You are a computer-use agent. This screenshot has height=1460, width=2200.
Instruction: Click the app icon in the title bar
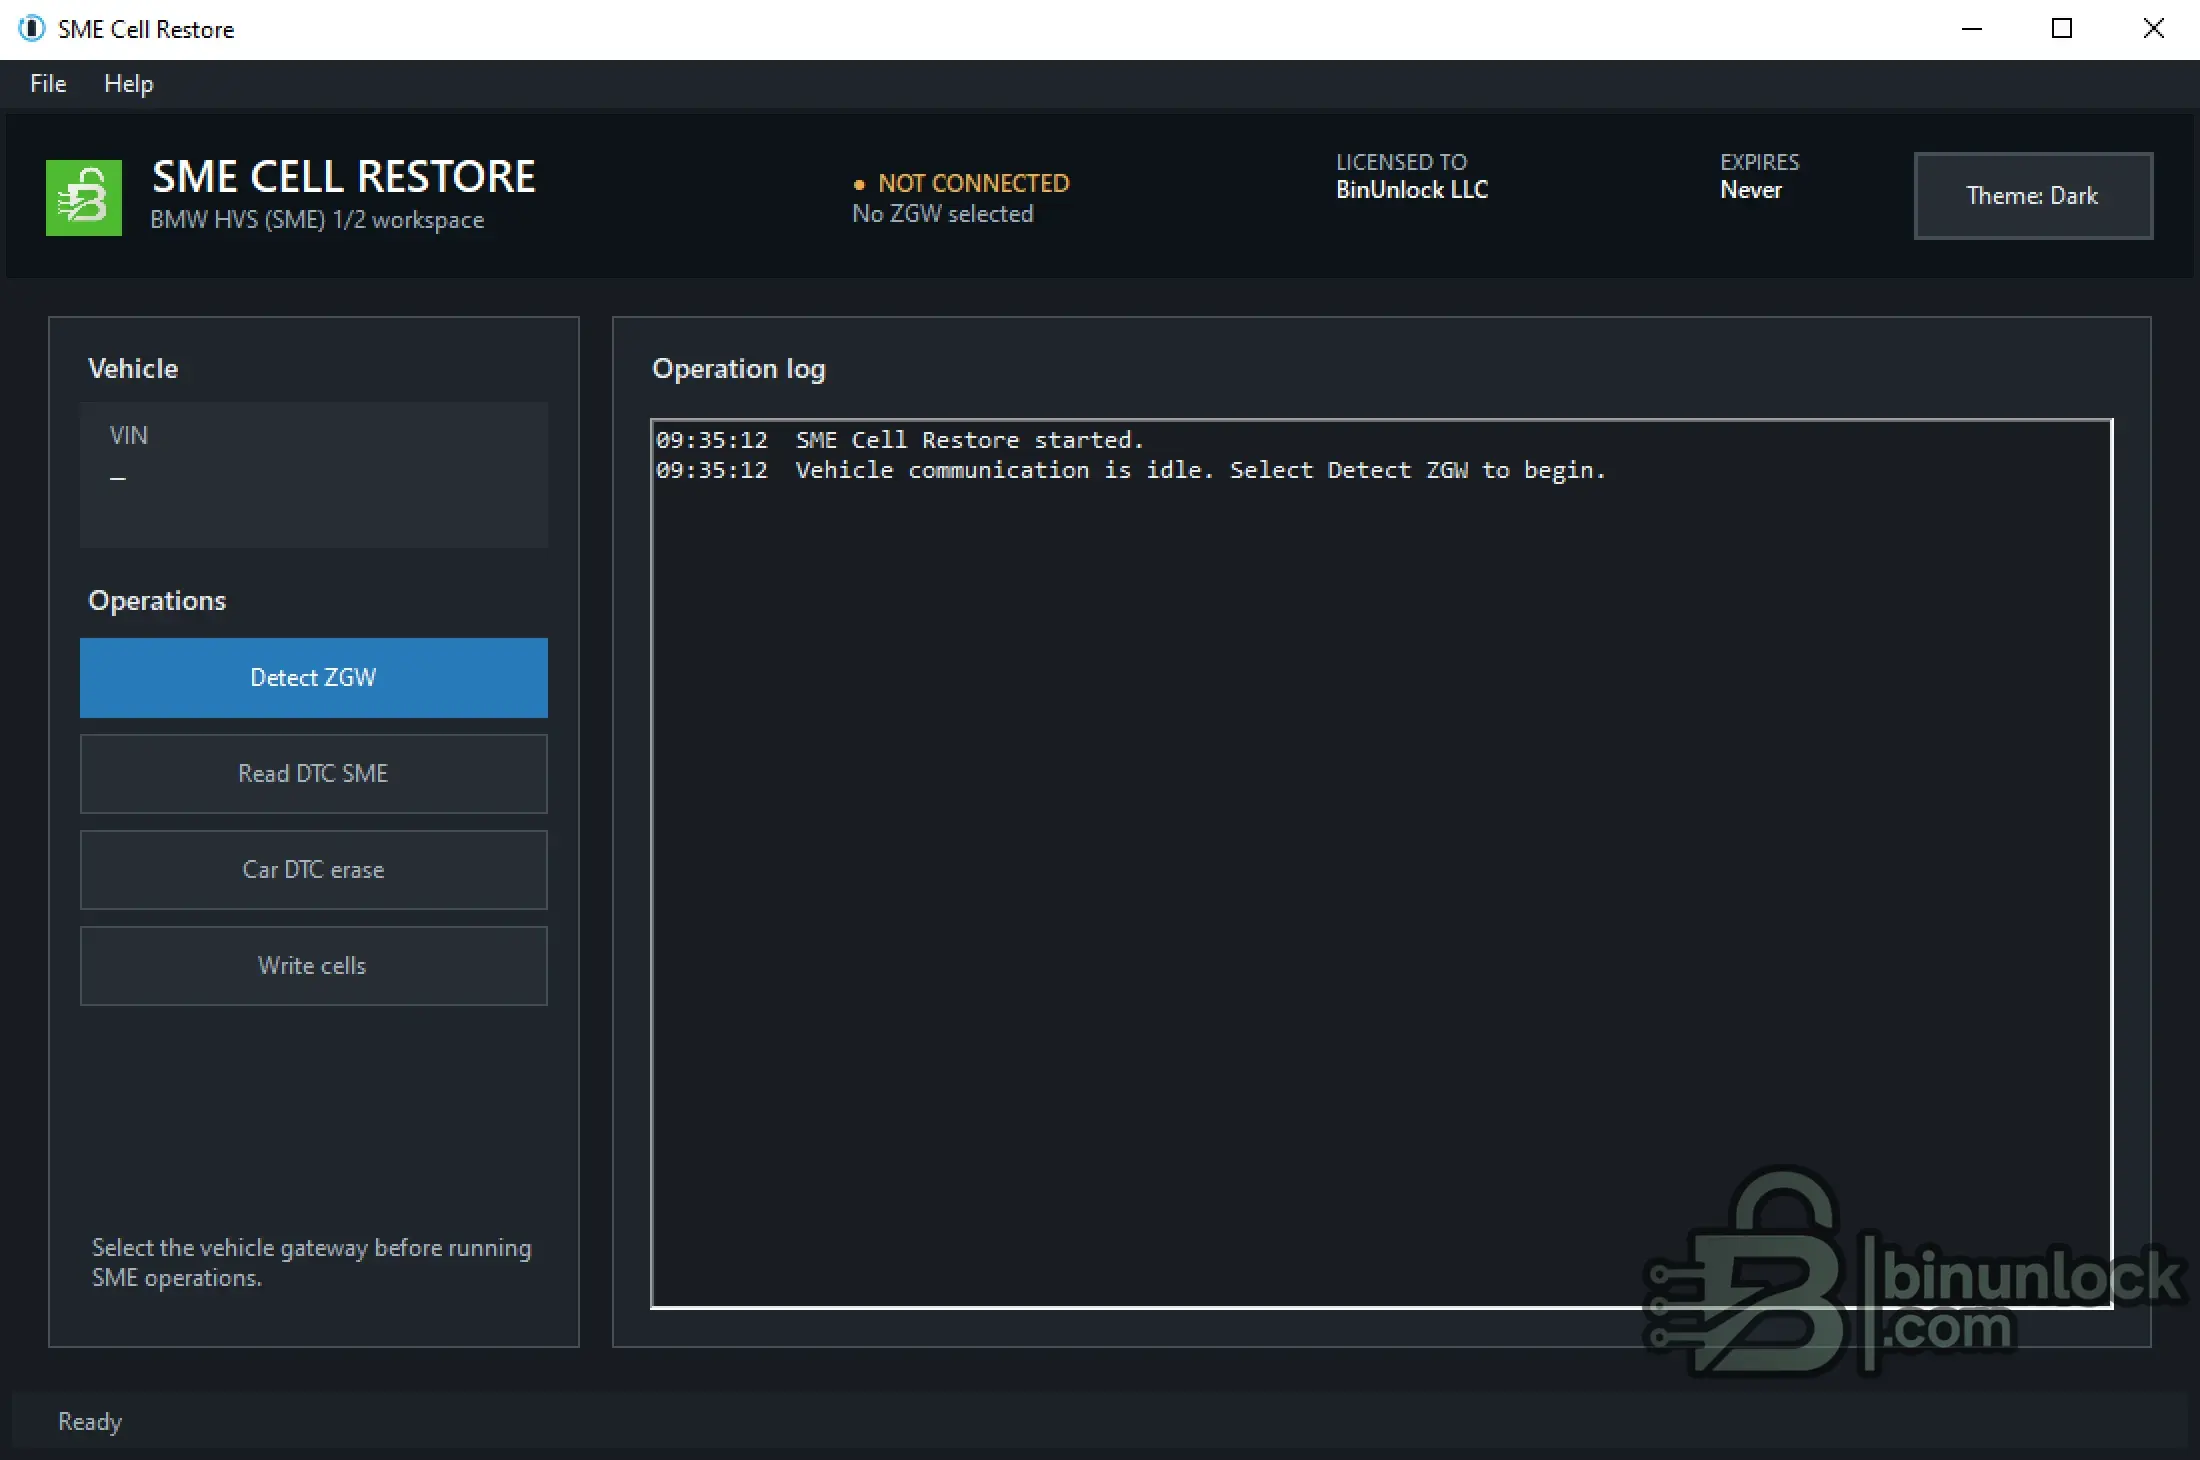31,29
